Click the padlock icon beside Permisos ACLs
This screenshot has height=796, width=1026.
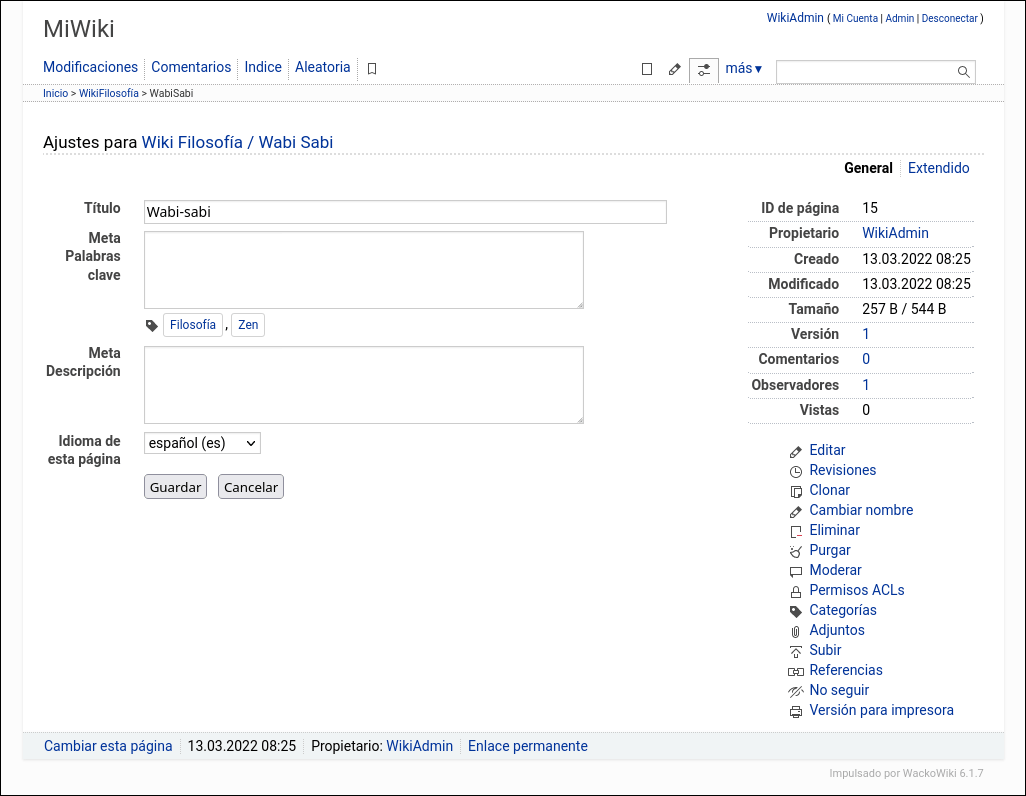pyautogui.click(x=796, y=591)
